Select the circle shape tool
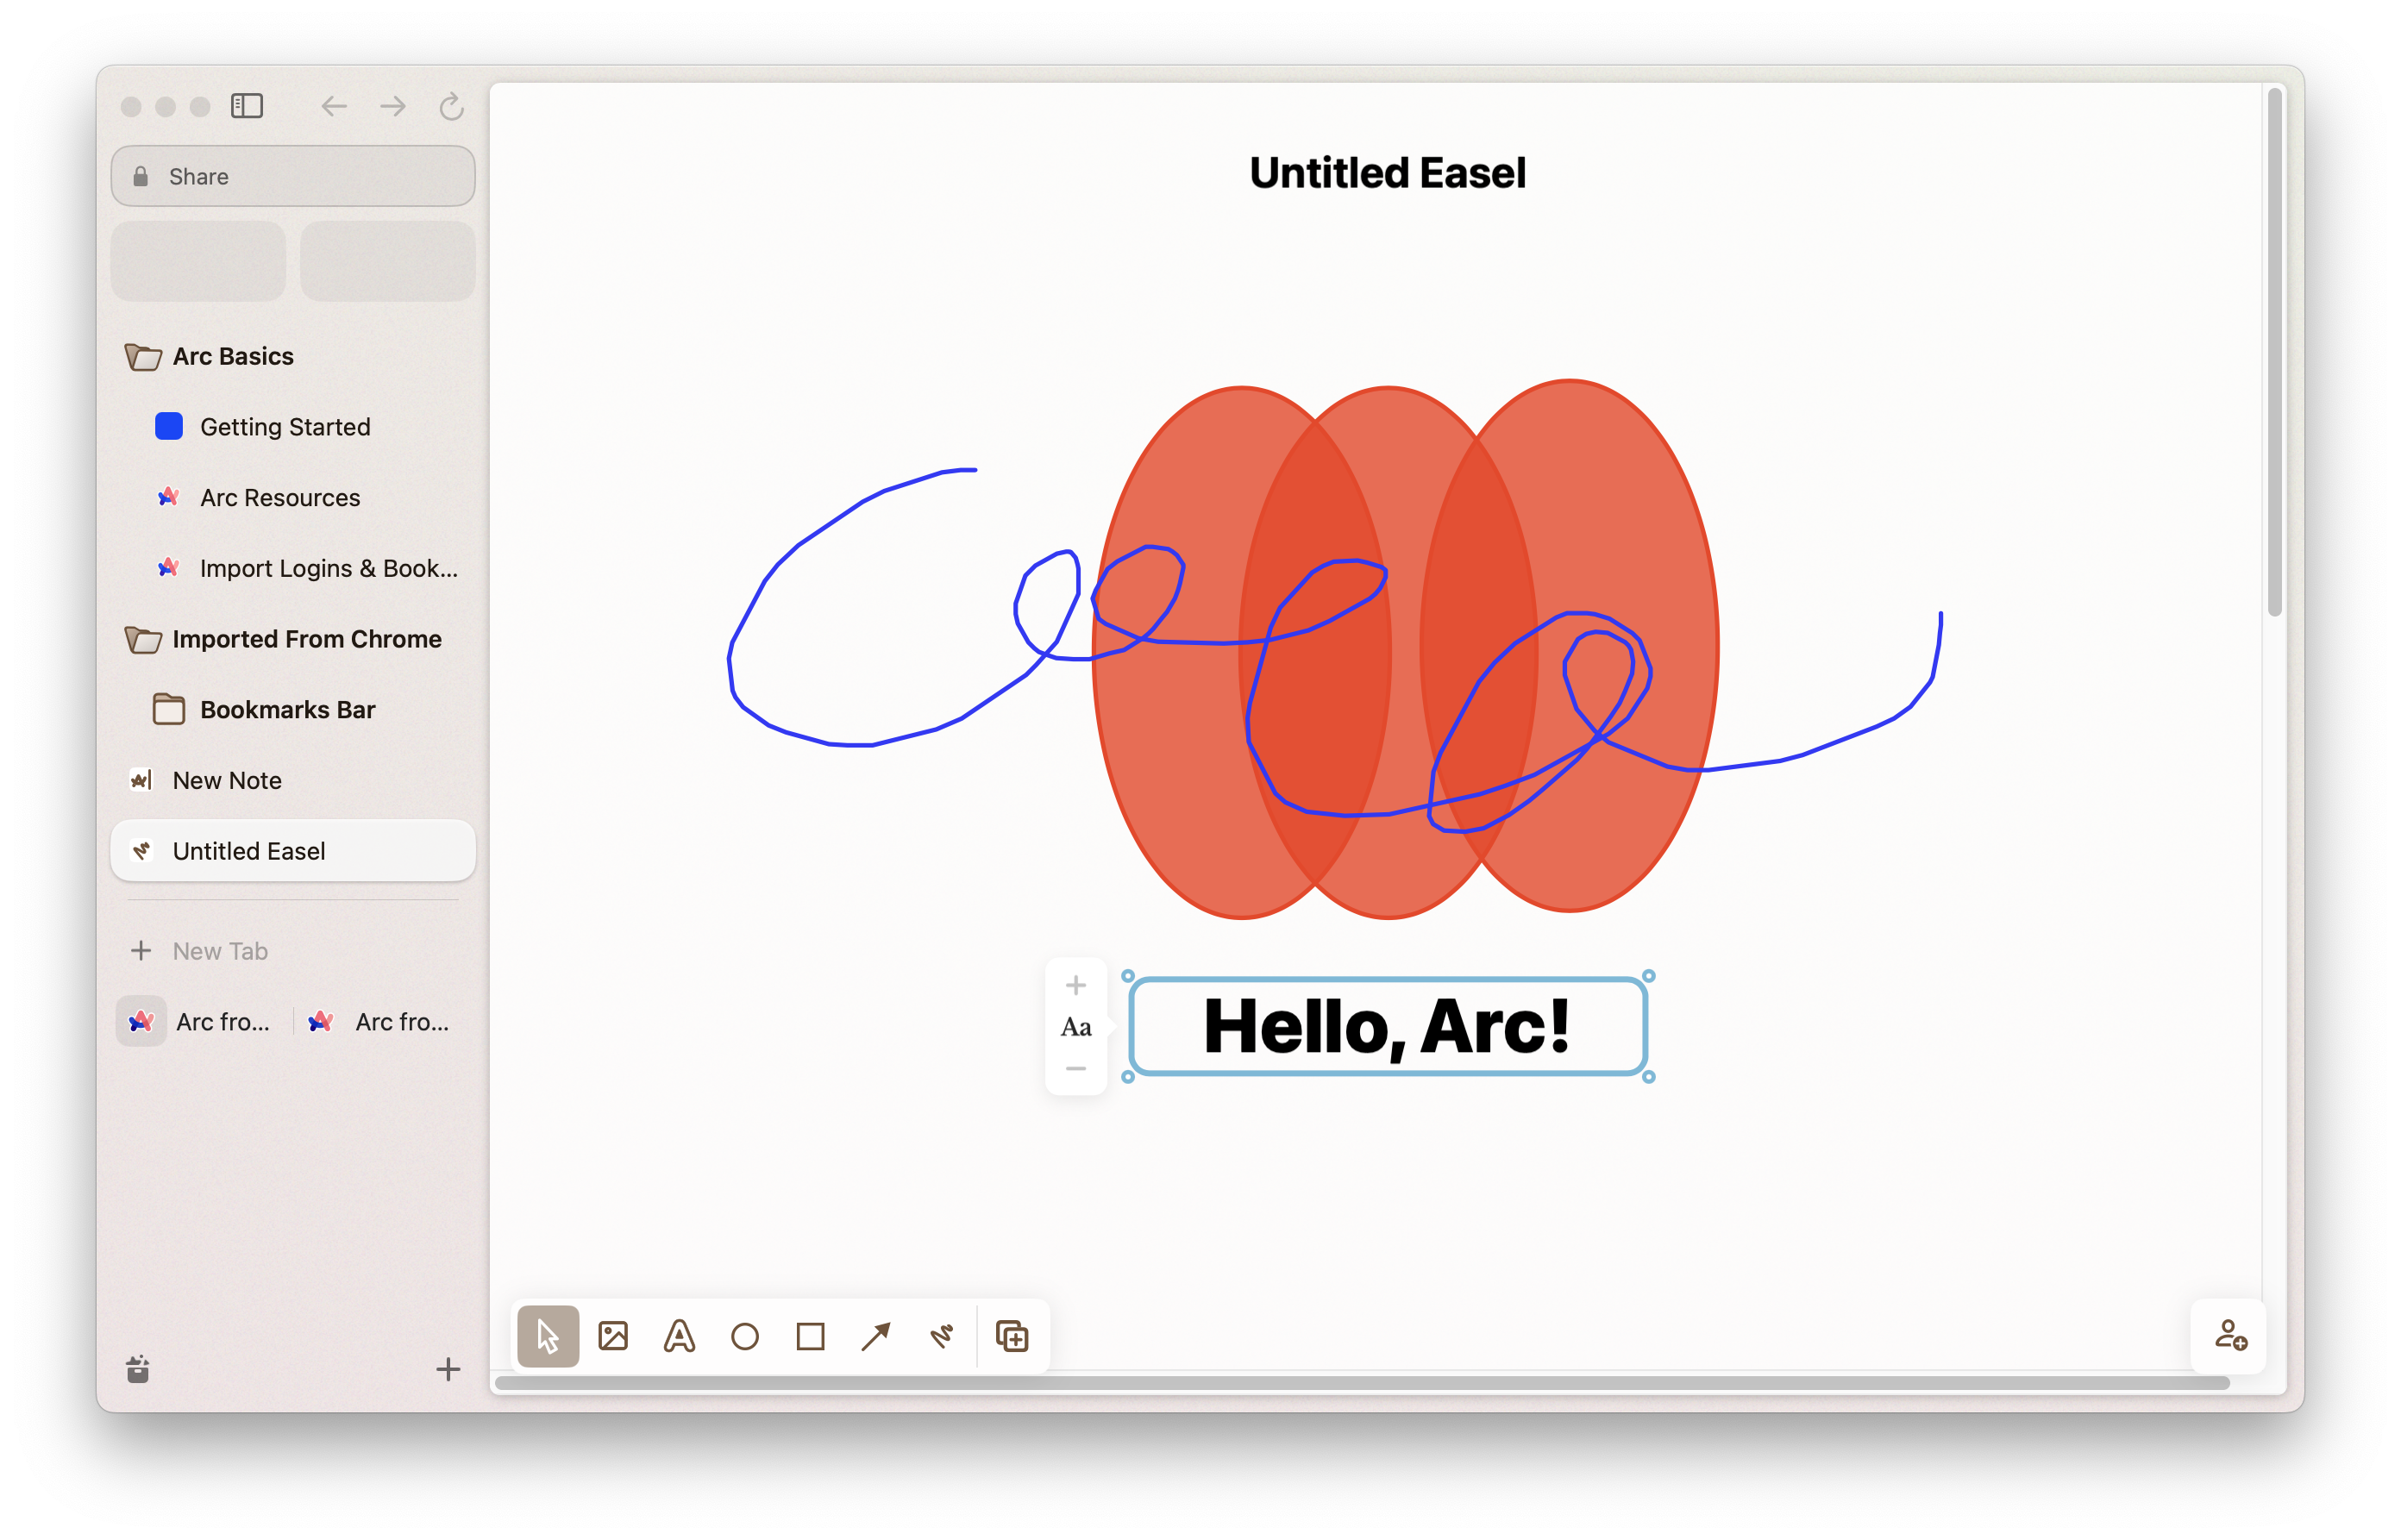Image resolution: width=2401 pixels, height=1540 pixels. (x=745, y=1336)
